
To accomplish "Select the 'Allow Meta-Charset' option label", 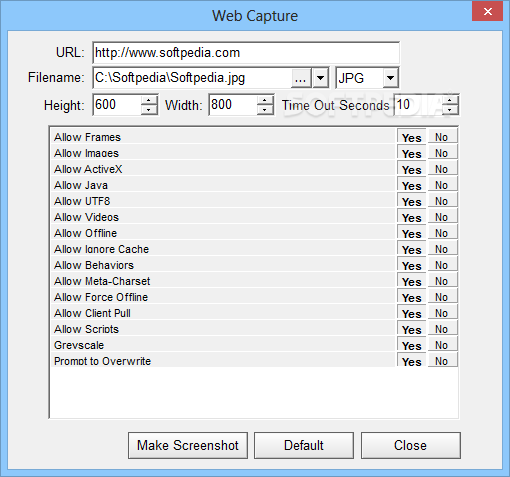I will point(102,281).
